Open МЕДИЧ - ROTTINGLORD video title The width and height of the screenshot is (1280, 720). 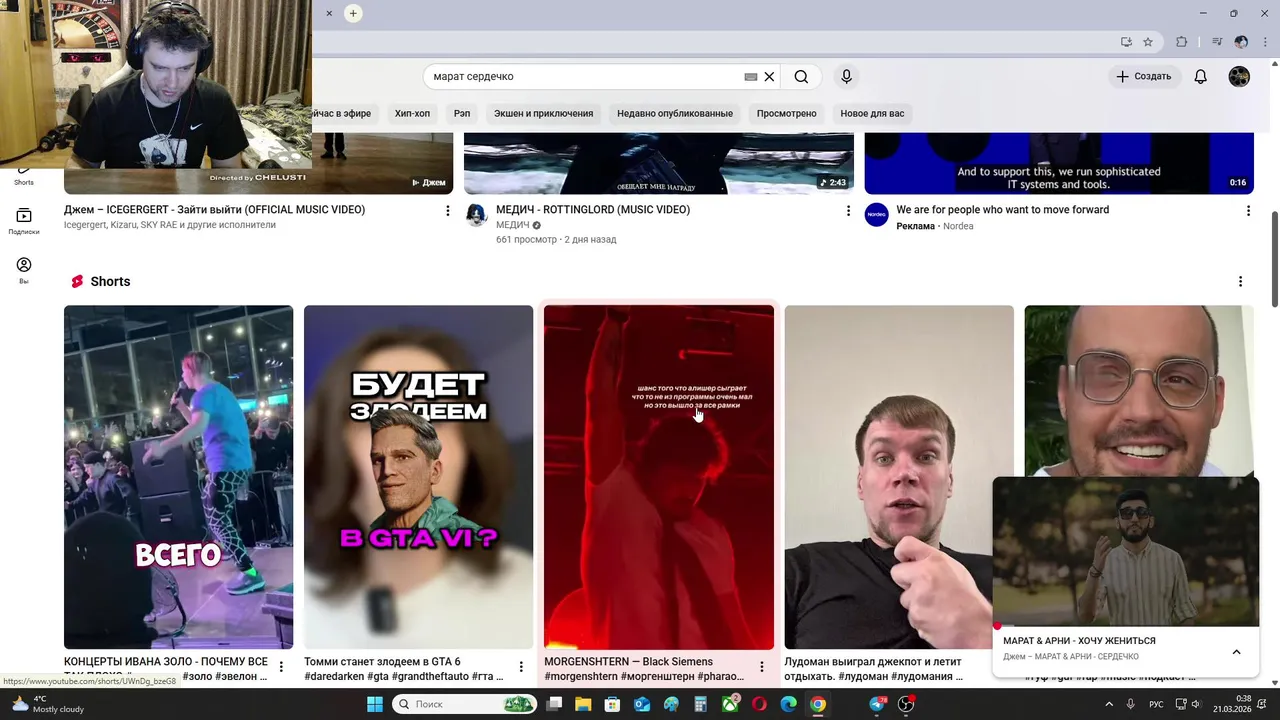point(593,210)
